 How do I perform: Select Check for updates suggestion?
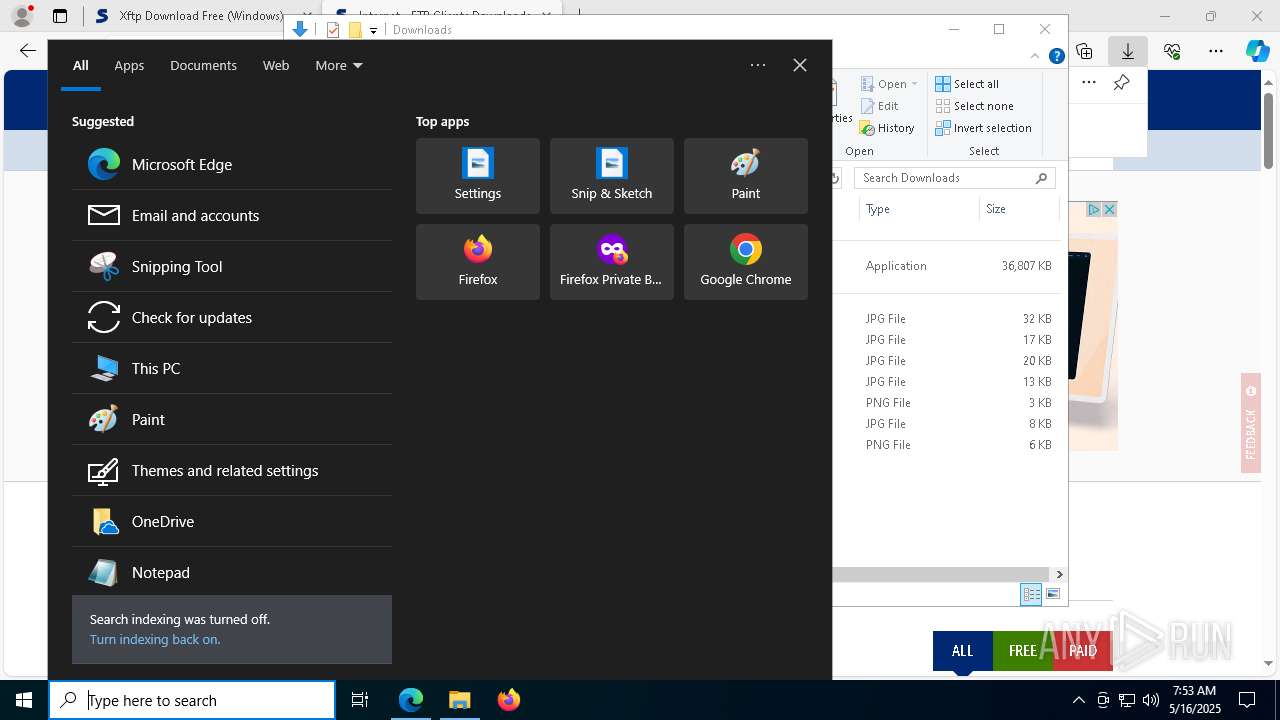point(232,317)
